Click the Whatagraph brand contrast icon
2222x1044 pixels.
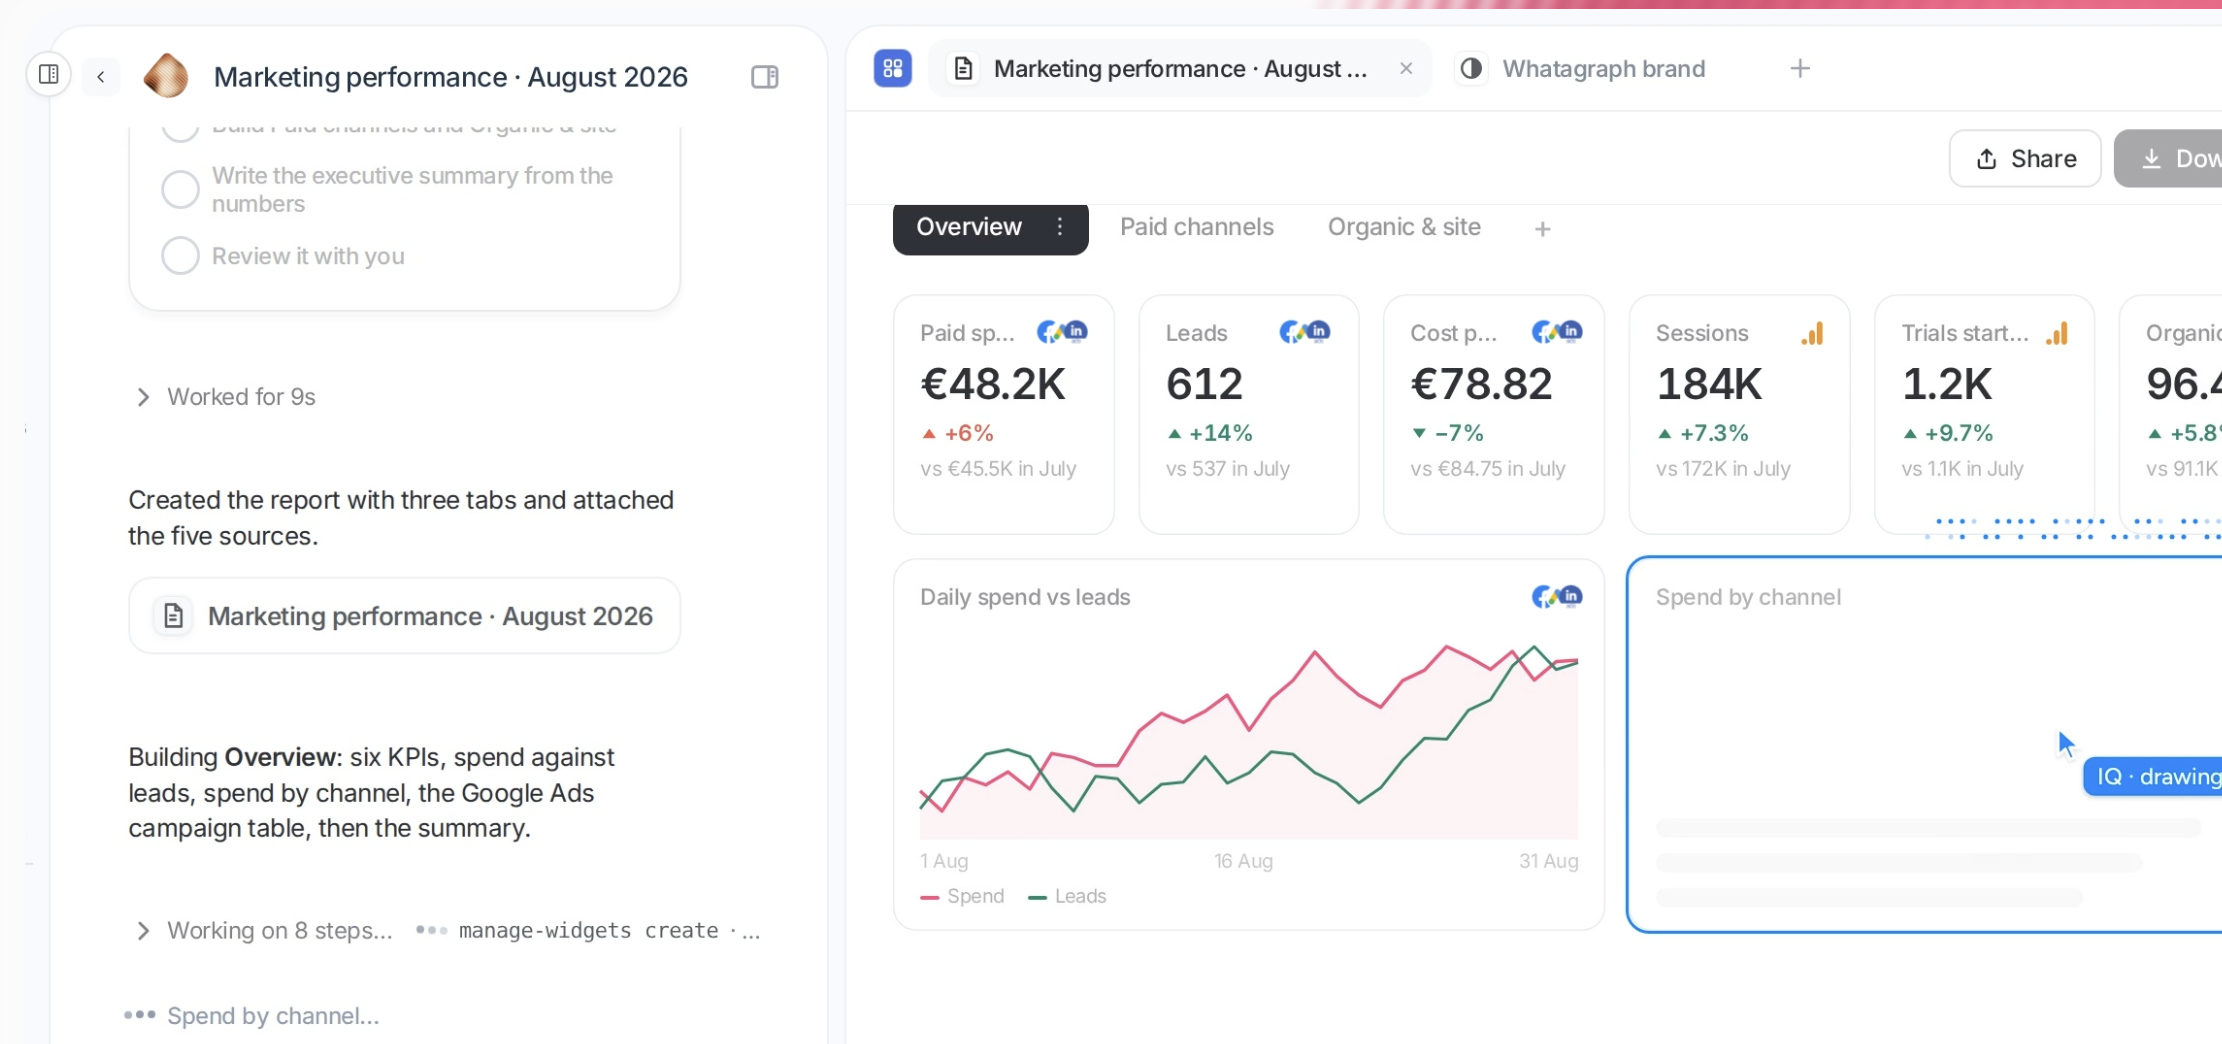point(1470,68)
